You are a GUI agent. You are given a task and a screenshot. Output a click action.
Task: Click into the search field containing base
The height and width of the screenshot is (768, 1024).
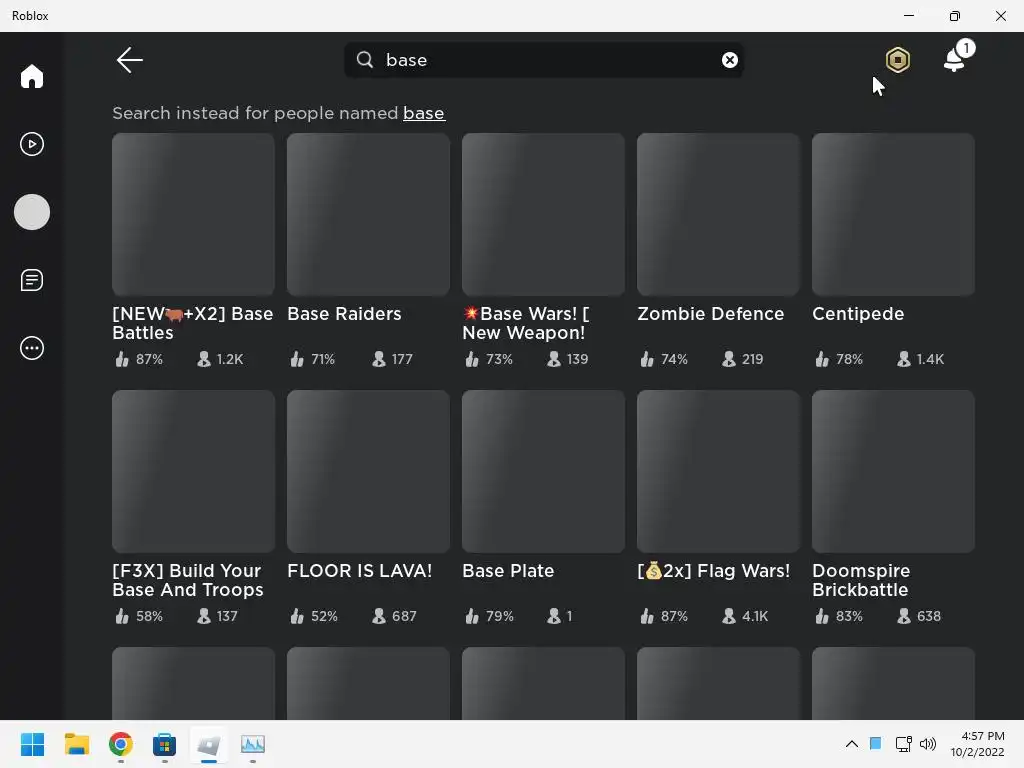coord(543,60)
